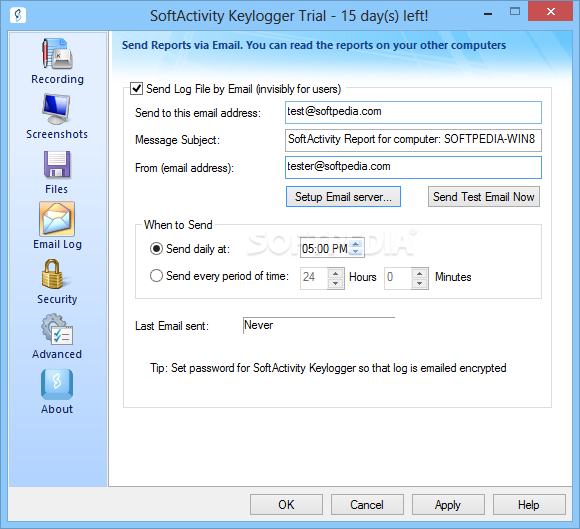This screenshot has width=580, height=529.
Task: Open Help for this dialog
Action: [x=529, y=505]
